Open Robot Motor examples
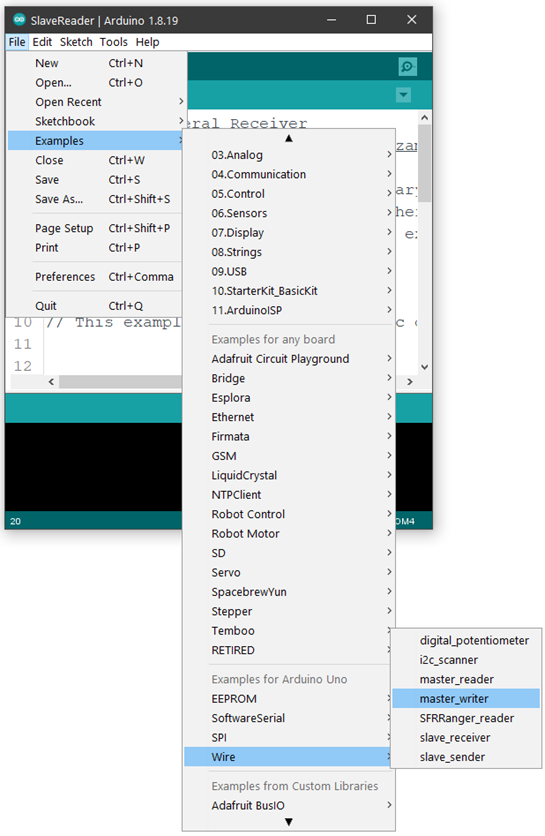This screenshot has width=545, height=836. coord(288,534)
